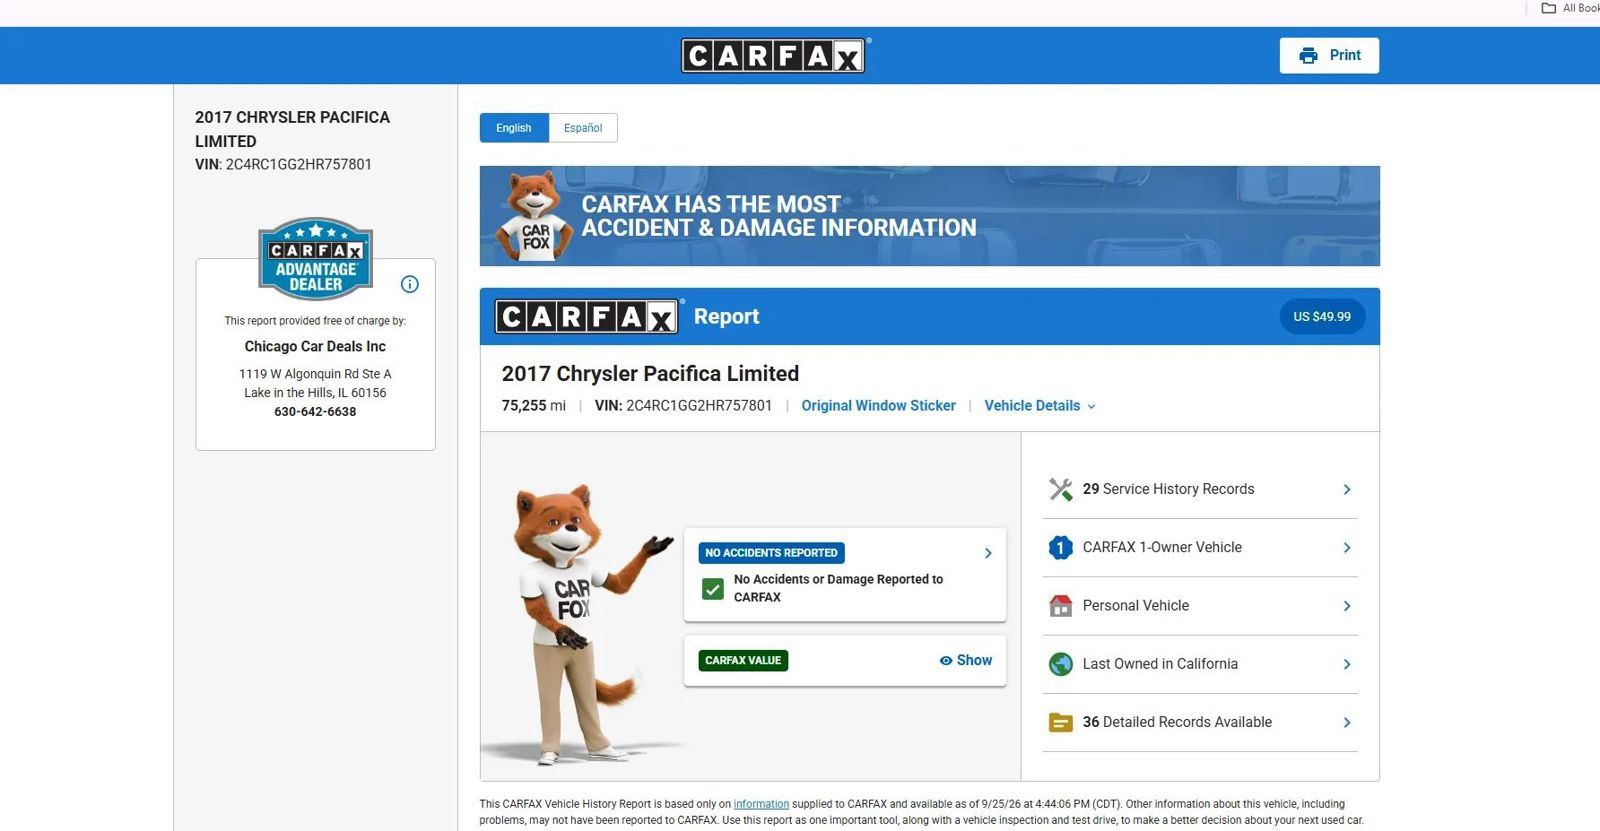Expand the Vehicle Details dropdown
The width and height of the screenshot is (1600, 831).
click(1040, 406)
